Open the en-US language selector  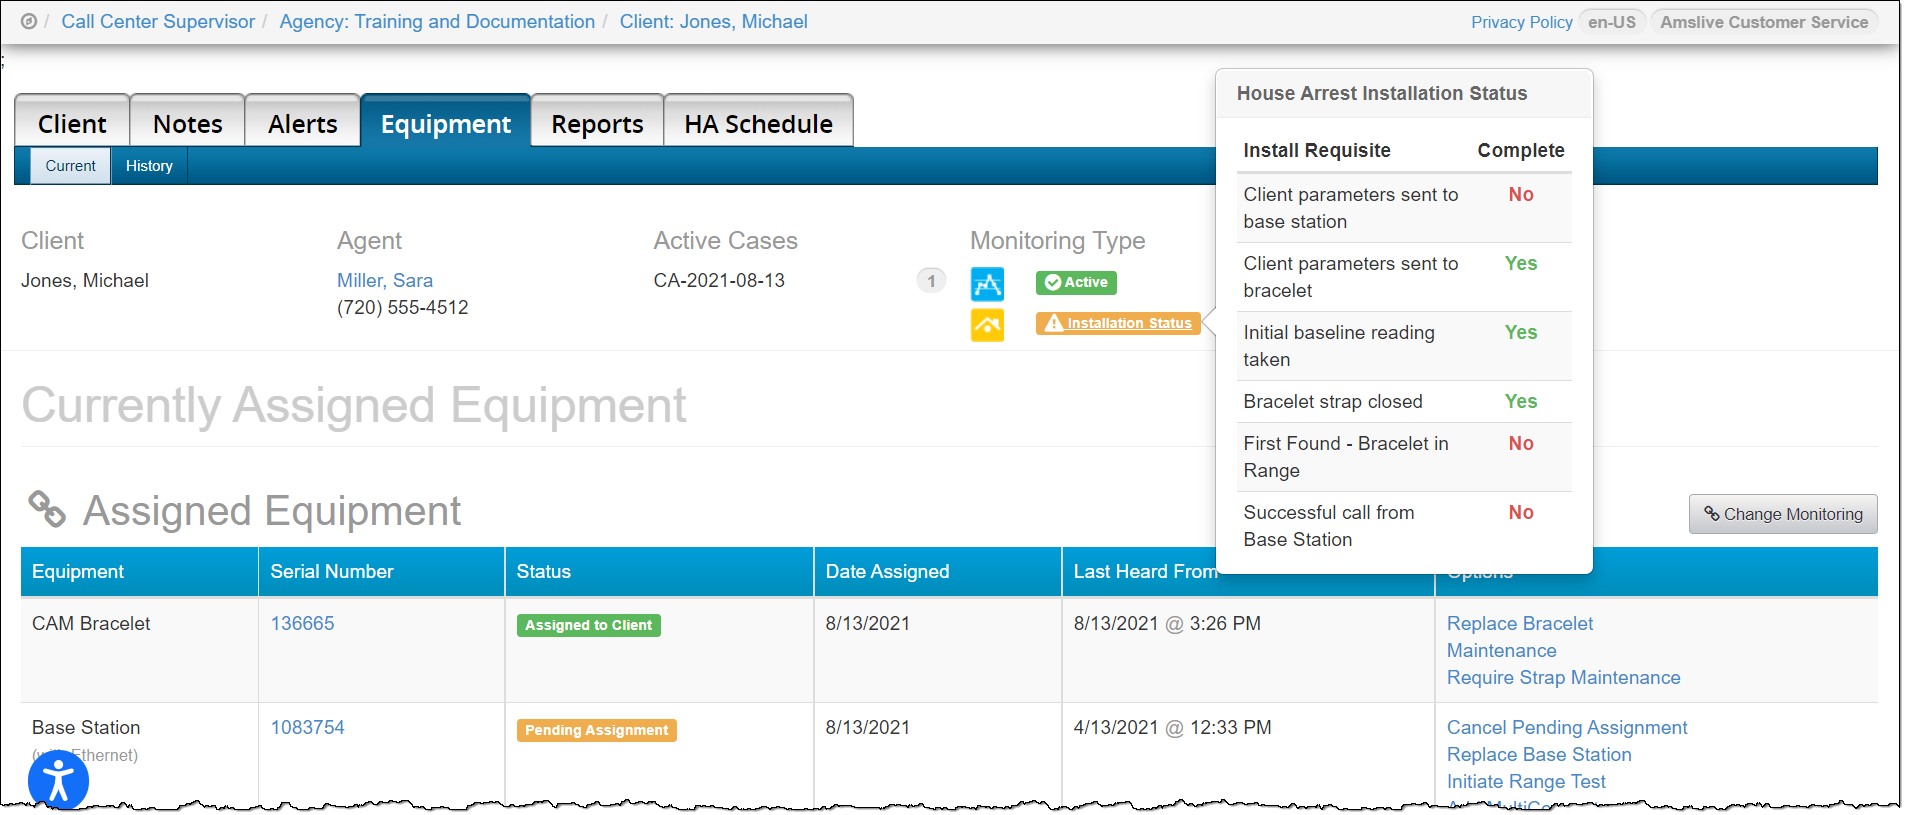click(1611, 22)
